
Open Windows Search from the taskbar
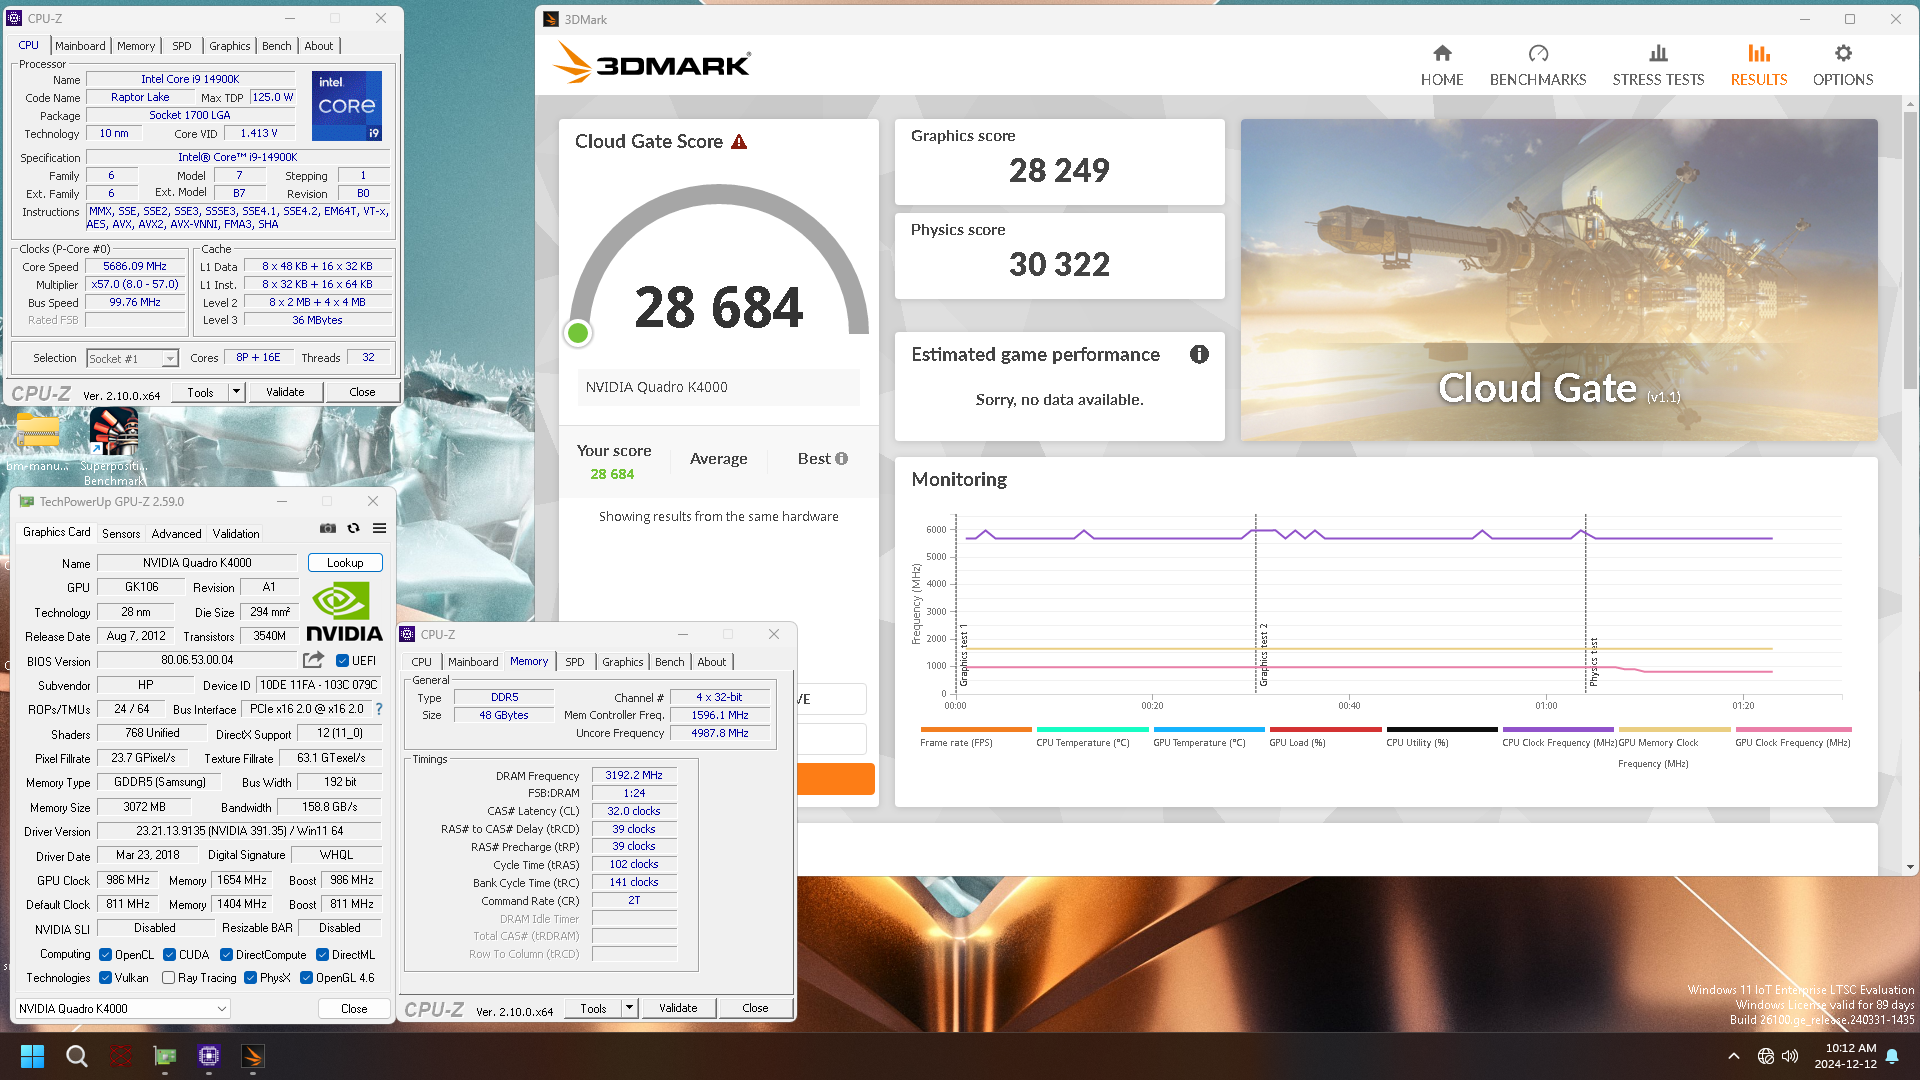(x=76, y=1056)
